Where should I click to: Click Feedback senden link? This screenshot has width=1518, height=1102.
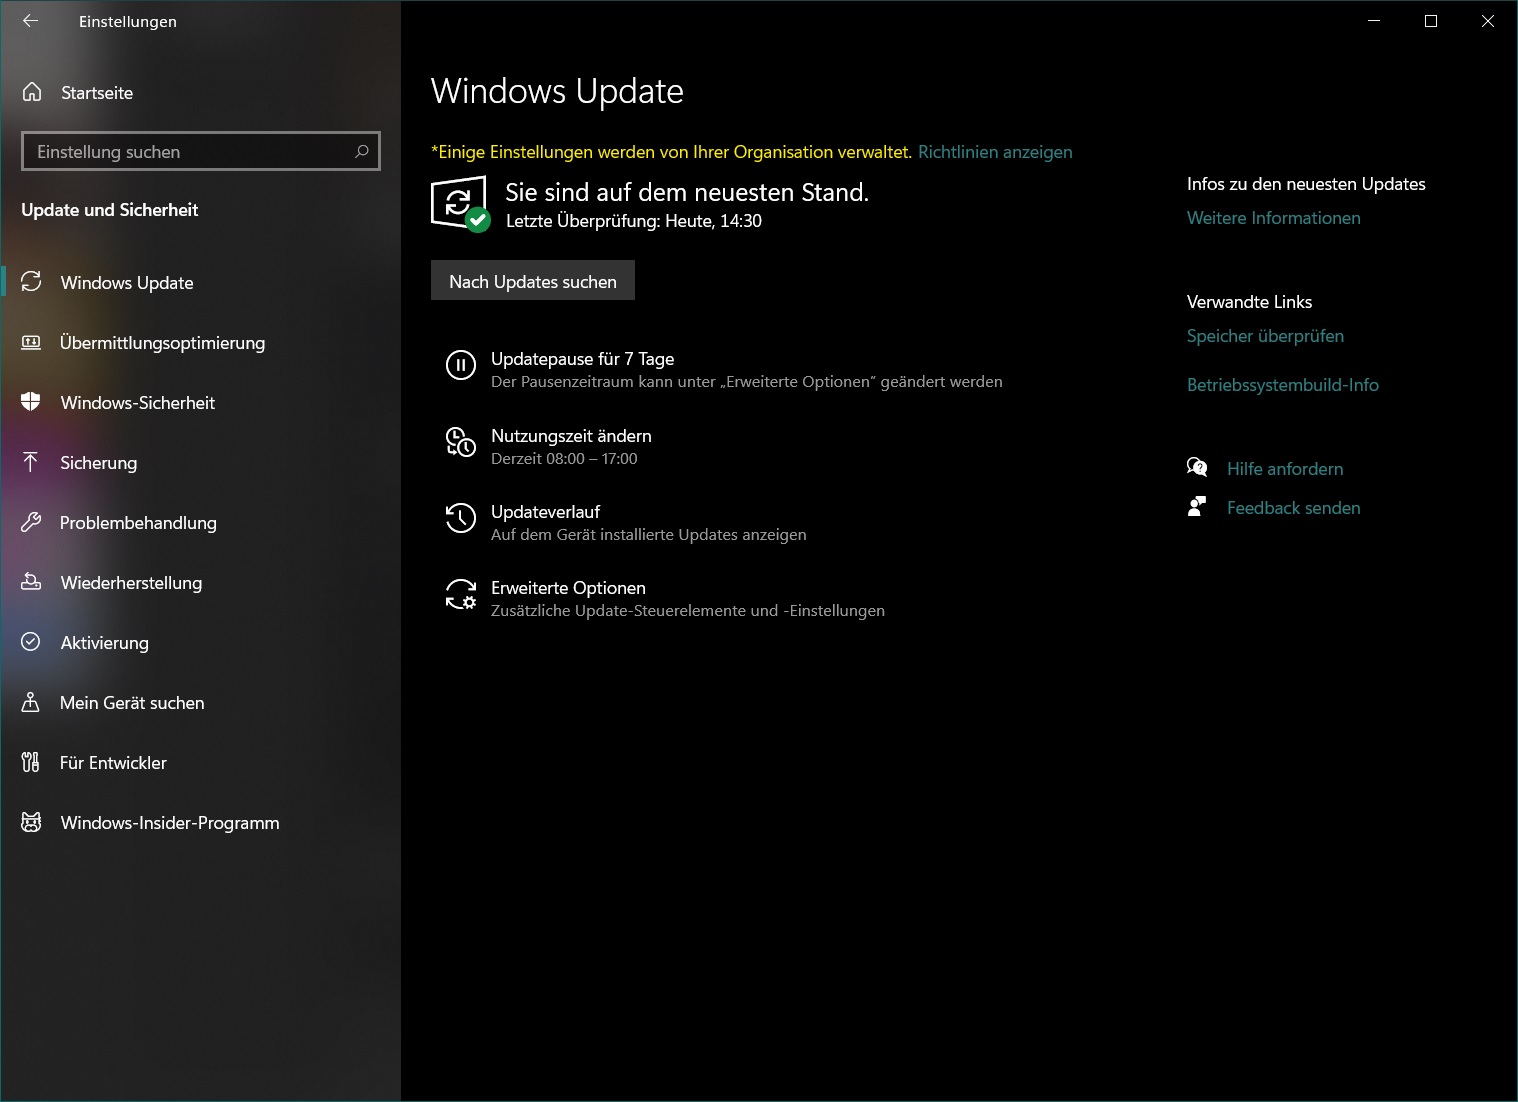point(1293,508)
